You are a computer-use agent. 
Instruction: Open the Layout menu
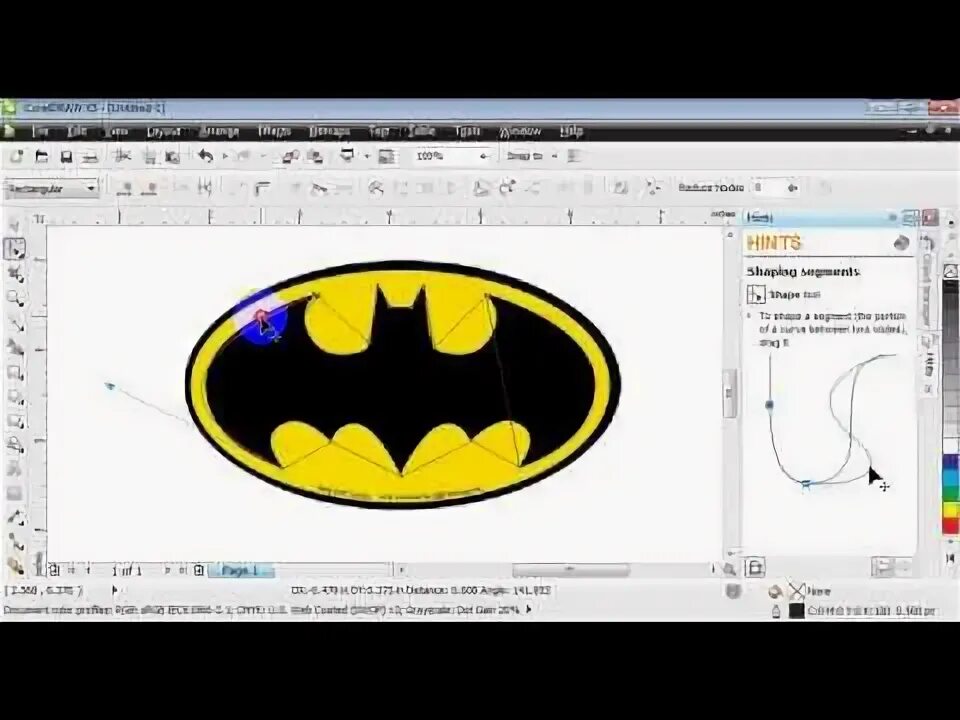click(x=163, y=132)
